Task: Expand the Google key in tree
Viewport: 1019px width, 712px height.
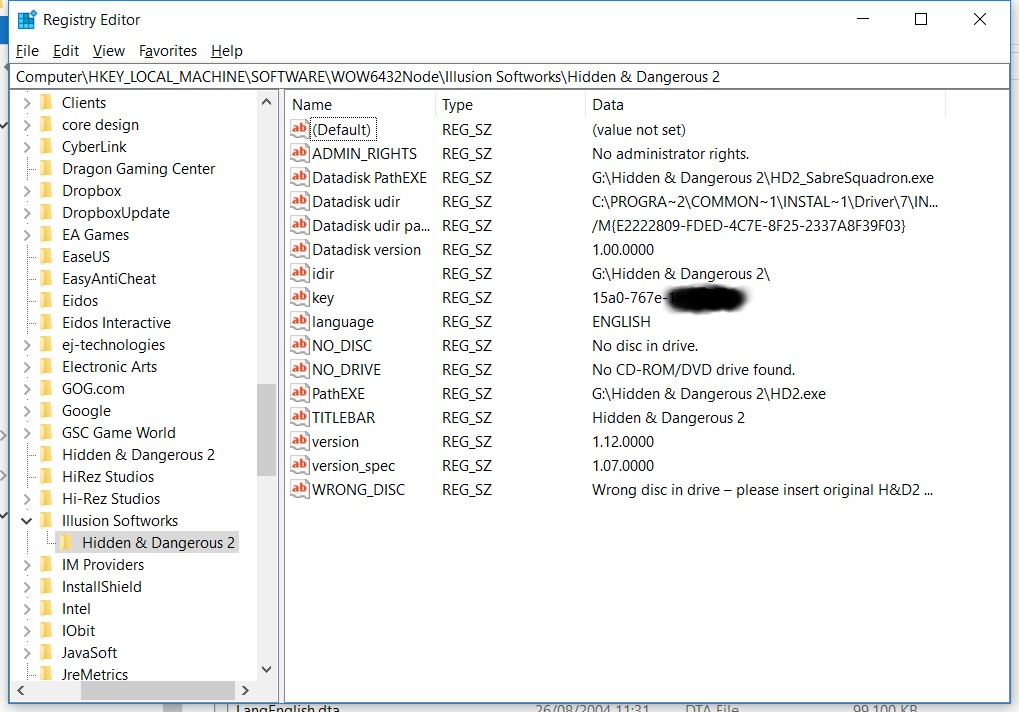Action: click(x=26, y=410)
